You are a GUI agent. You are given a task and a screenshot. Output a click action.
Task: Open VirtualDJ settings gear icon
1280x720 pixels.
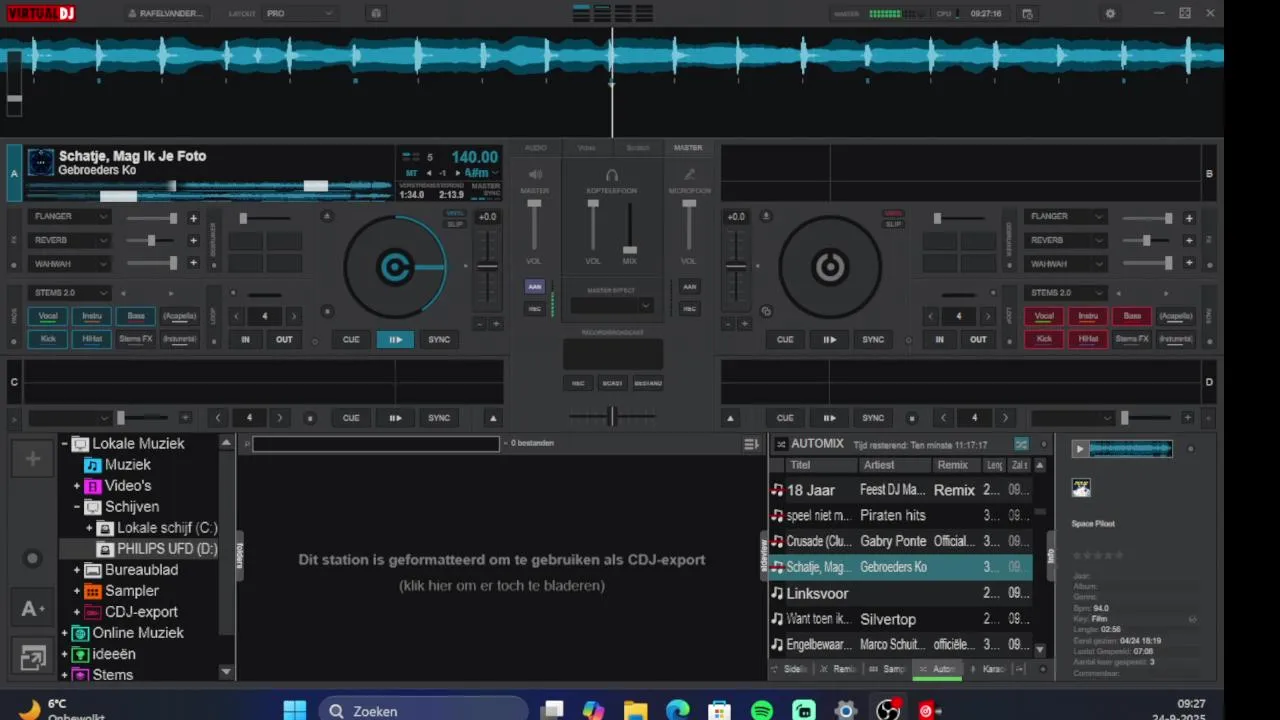coord(1110,14)
